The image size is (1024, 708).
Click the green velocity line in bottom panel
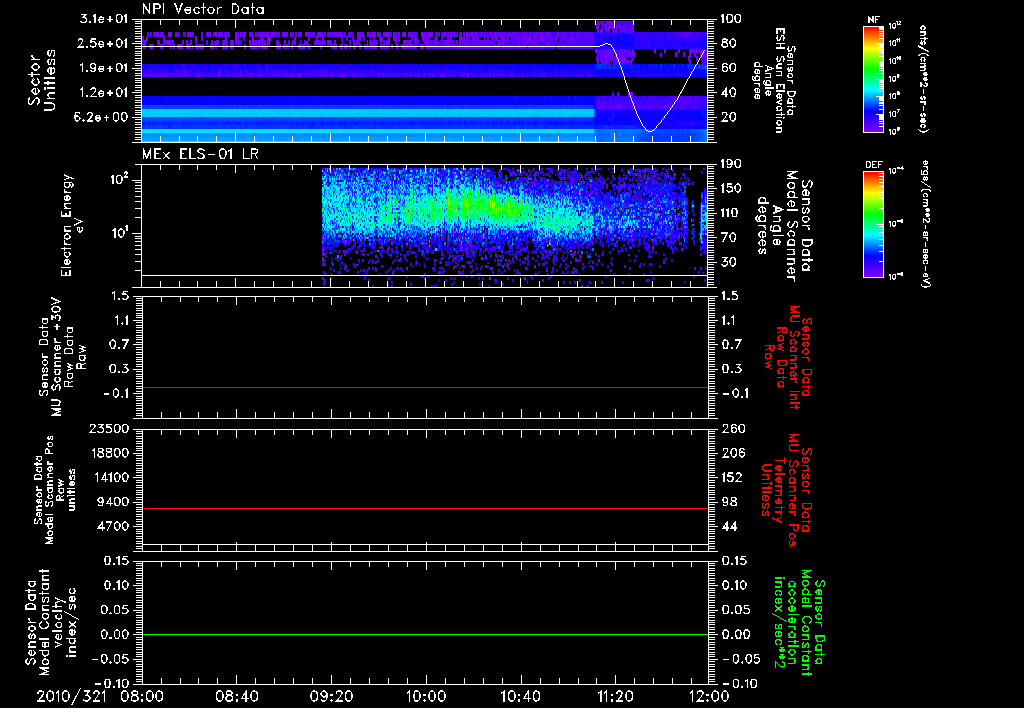click(425, 634)
